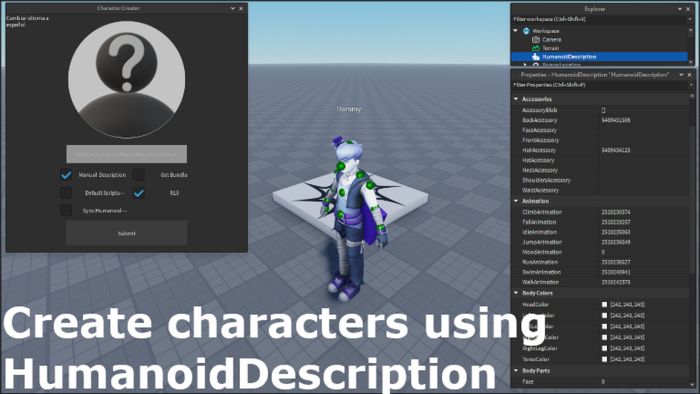The width and height of the screenshot is (700, 394).
Task: Collapse the Body Colors property section
Action: (516, 293)
